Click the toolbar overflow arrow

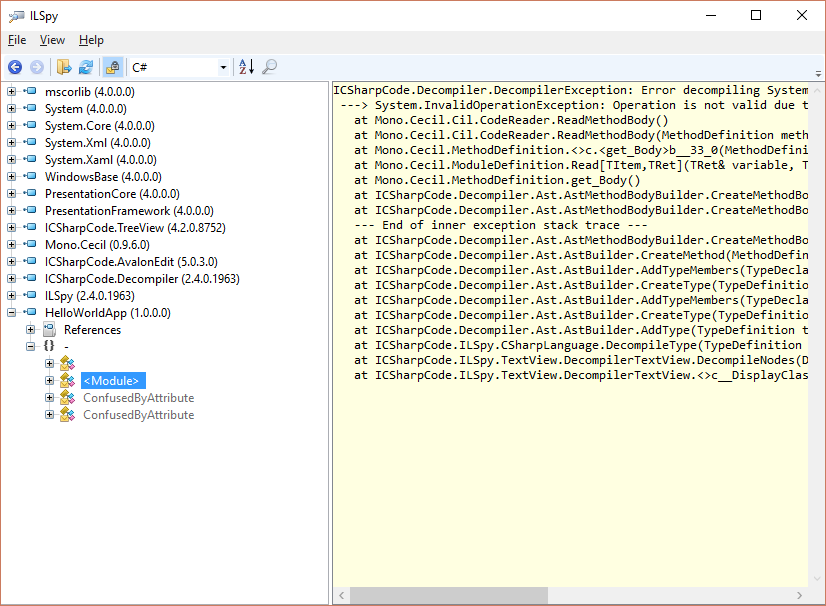(818, 74)
